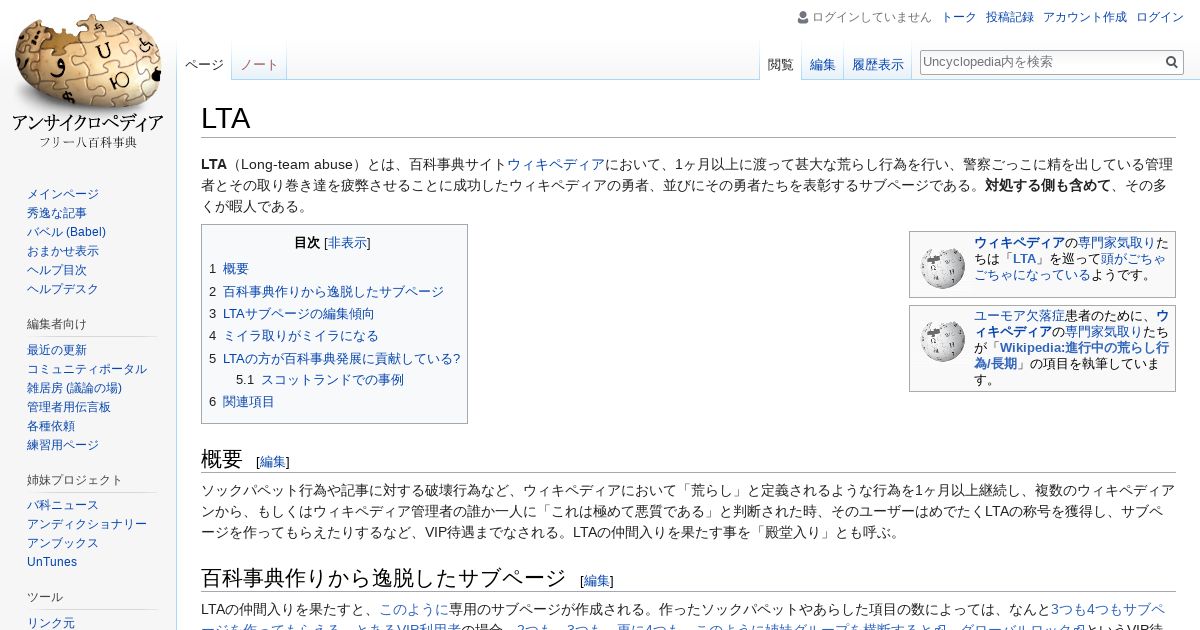1200x630 pixels.
Task: Open アンディクショナリー link
Action: pos(87,524)
